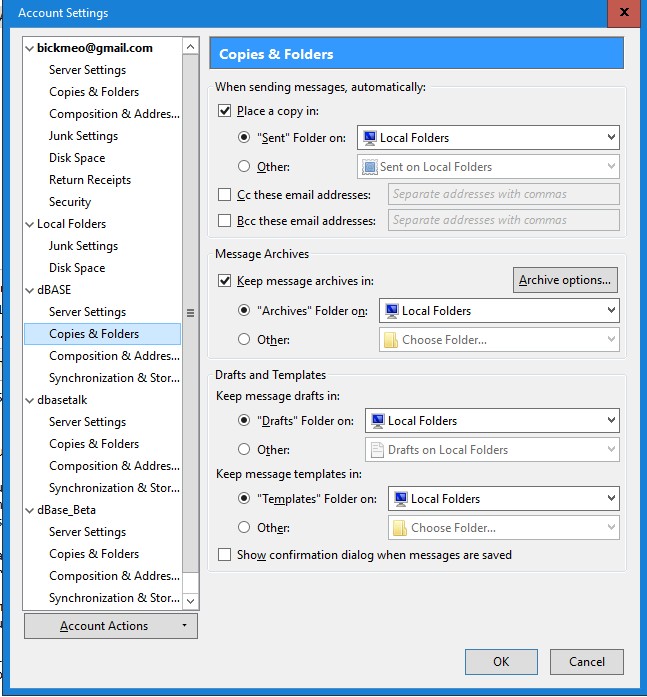Uncheck the Place a copy in checkbox
Screen dimensions: 647x697
point(225,111)
